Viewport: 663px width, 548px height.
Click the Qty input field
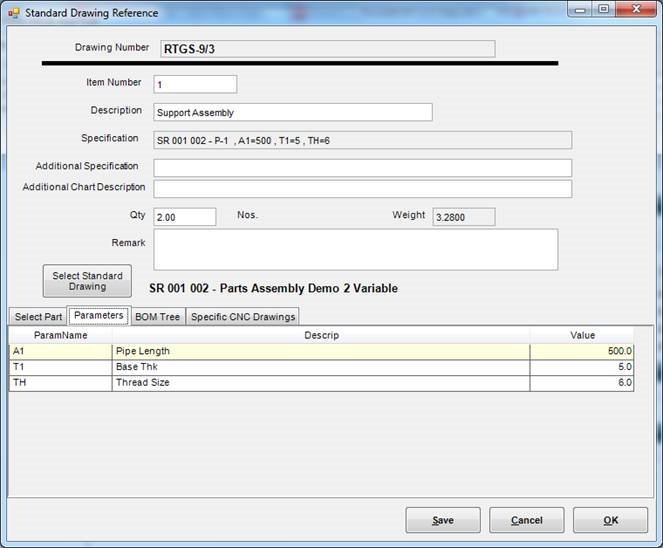[x=185, y=217]
